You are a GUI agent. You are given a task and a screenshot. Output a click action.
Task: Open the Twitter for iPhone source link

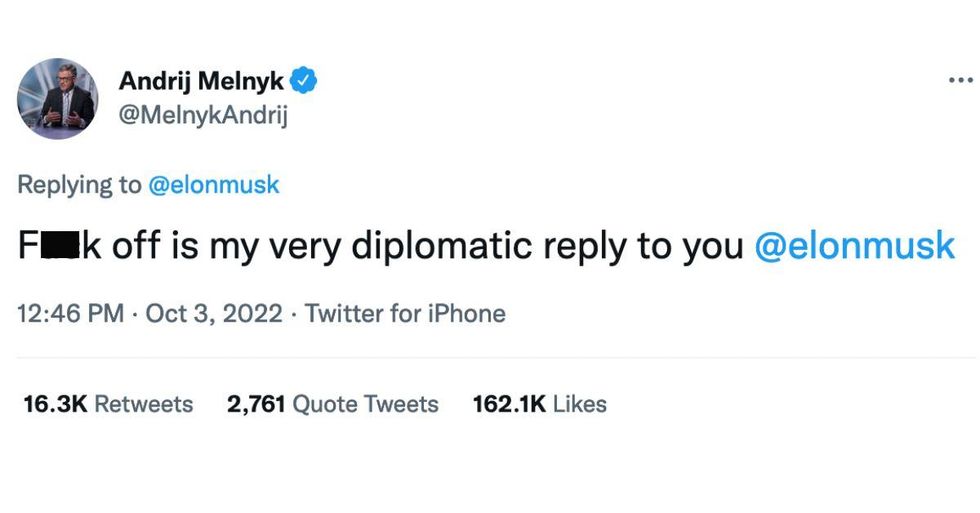[405, 314]
